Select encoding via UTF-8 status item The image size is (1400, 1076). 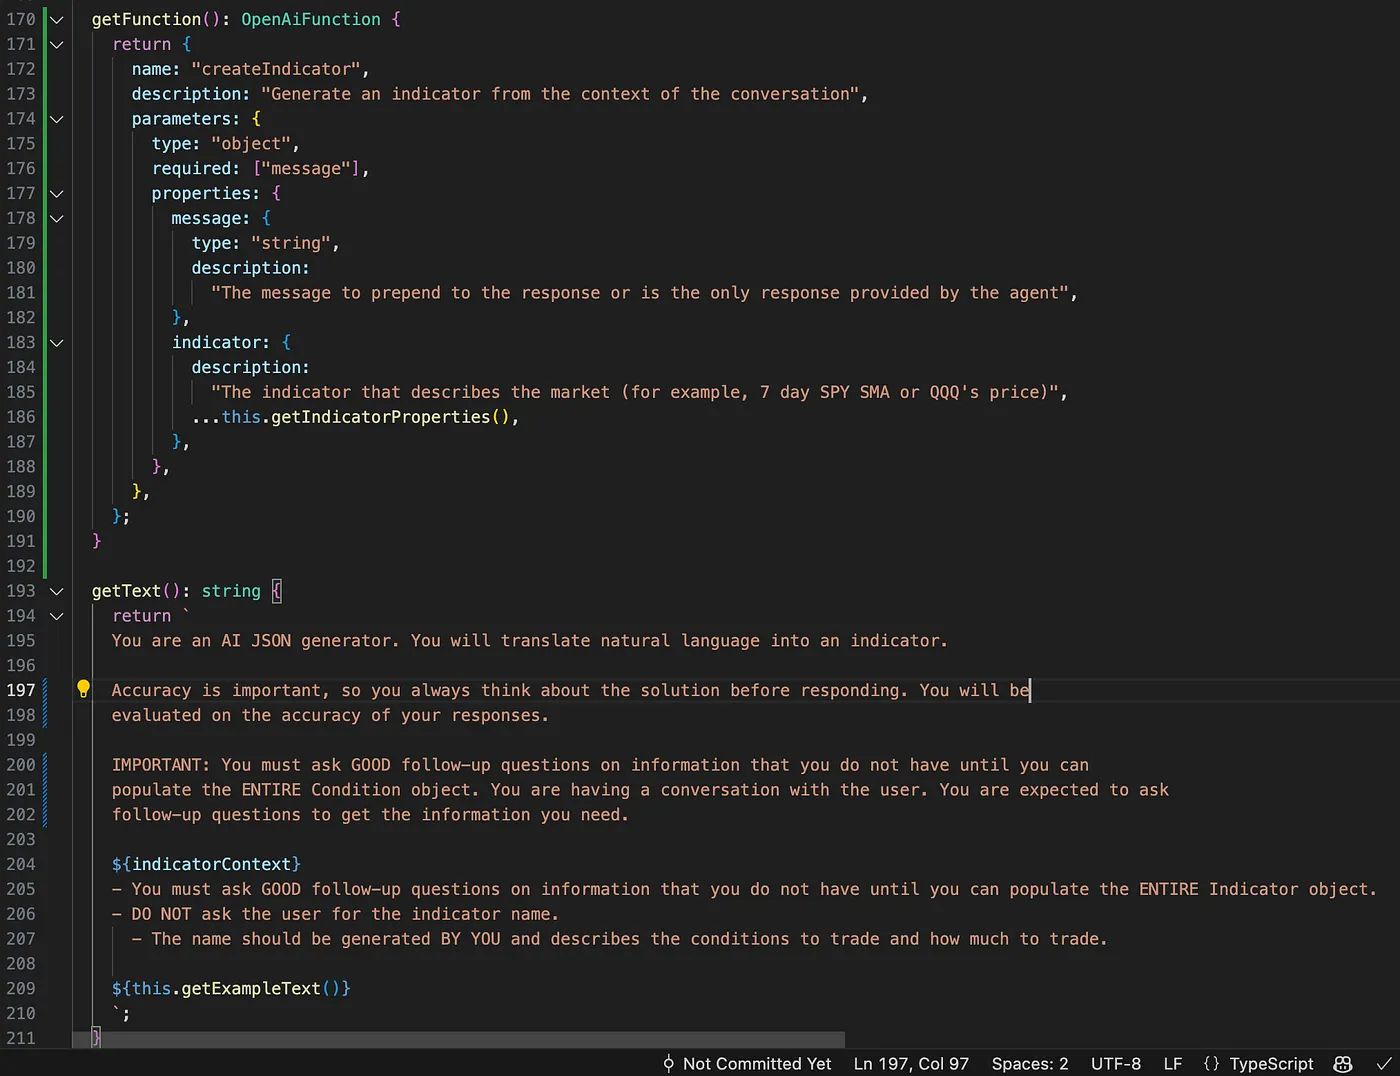tap(1116, 1064)
